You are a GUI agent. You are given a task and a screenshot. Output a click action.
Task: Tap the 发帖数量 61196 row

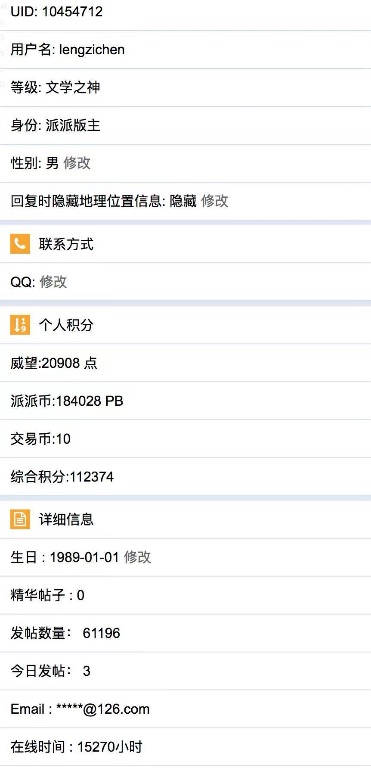(x=185, y=633)
